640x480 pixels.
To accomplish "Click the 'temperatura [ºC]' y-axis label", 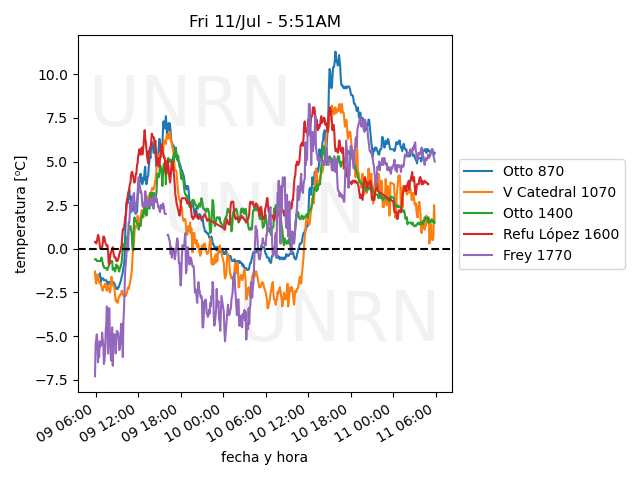I will point(20,213).
